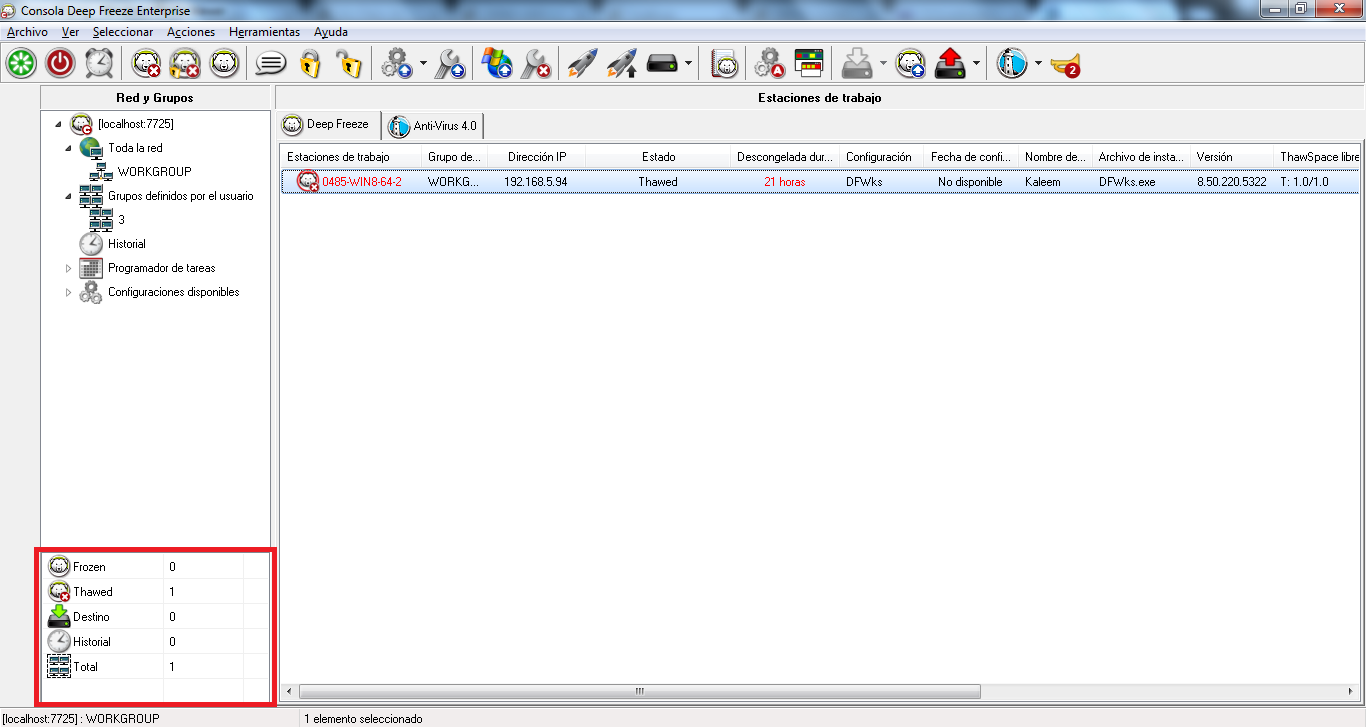
Task: Click the Windows logo update icon
Action: tap(497, 64)
